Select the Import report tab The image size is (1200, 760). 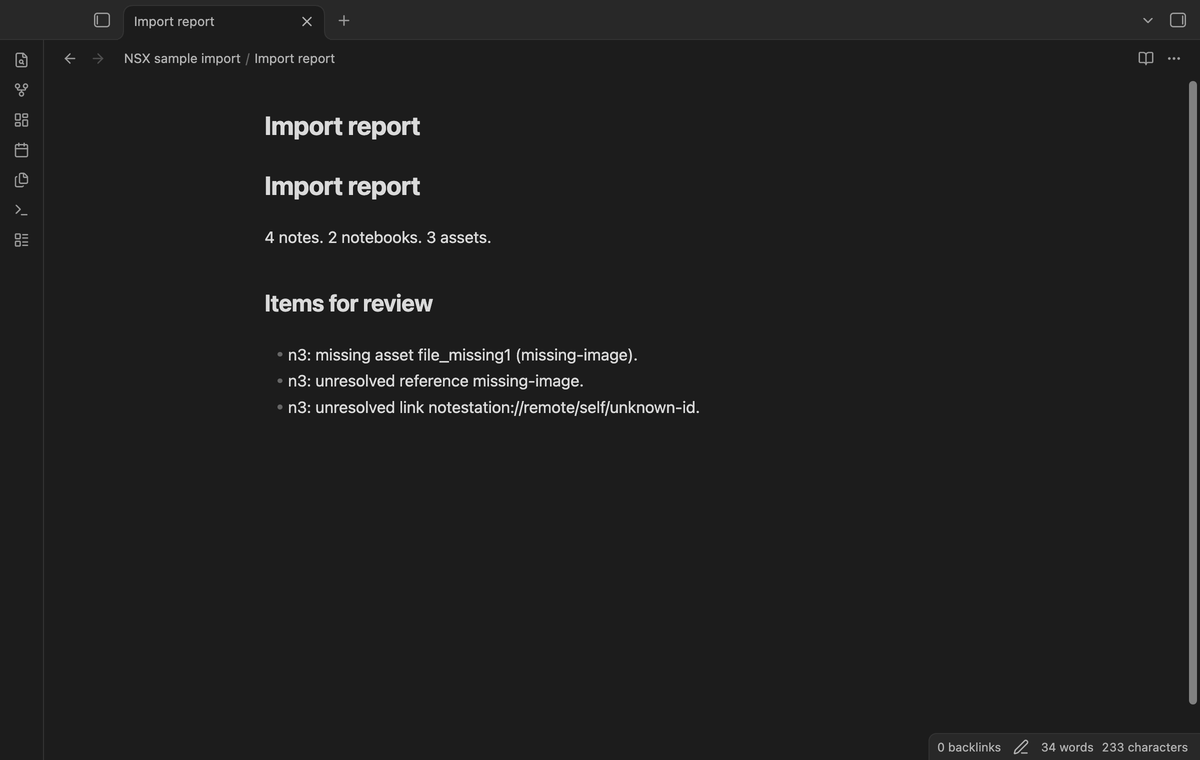pyautogui.click(x=224, y=22)
